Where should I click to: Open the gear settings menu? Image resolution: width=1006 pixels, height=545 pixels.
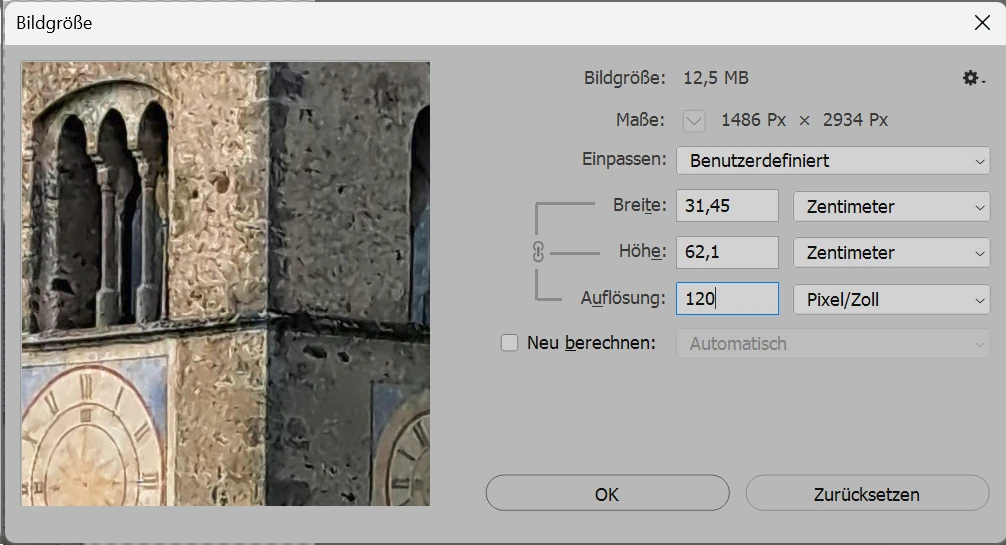coord(973,78)
